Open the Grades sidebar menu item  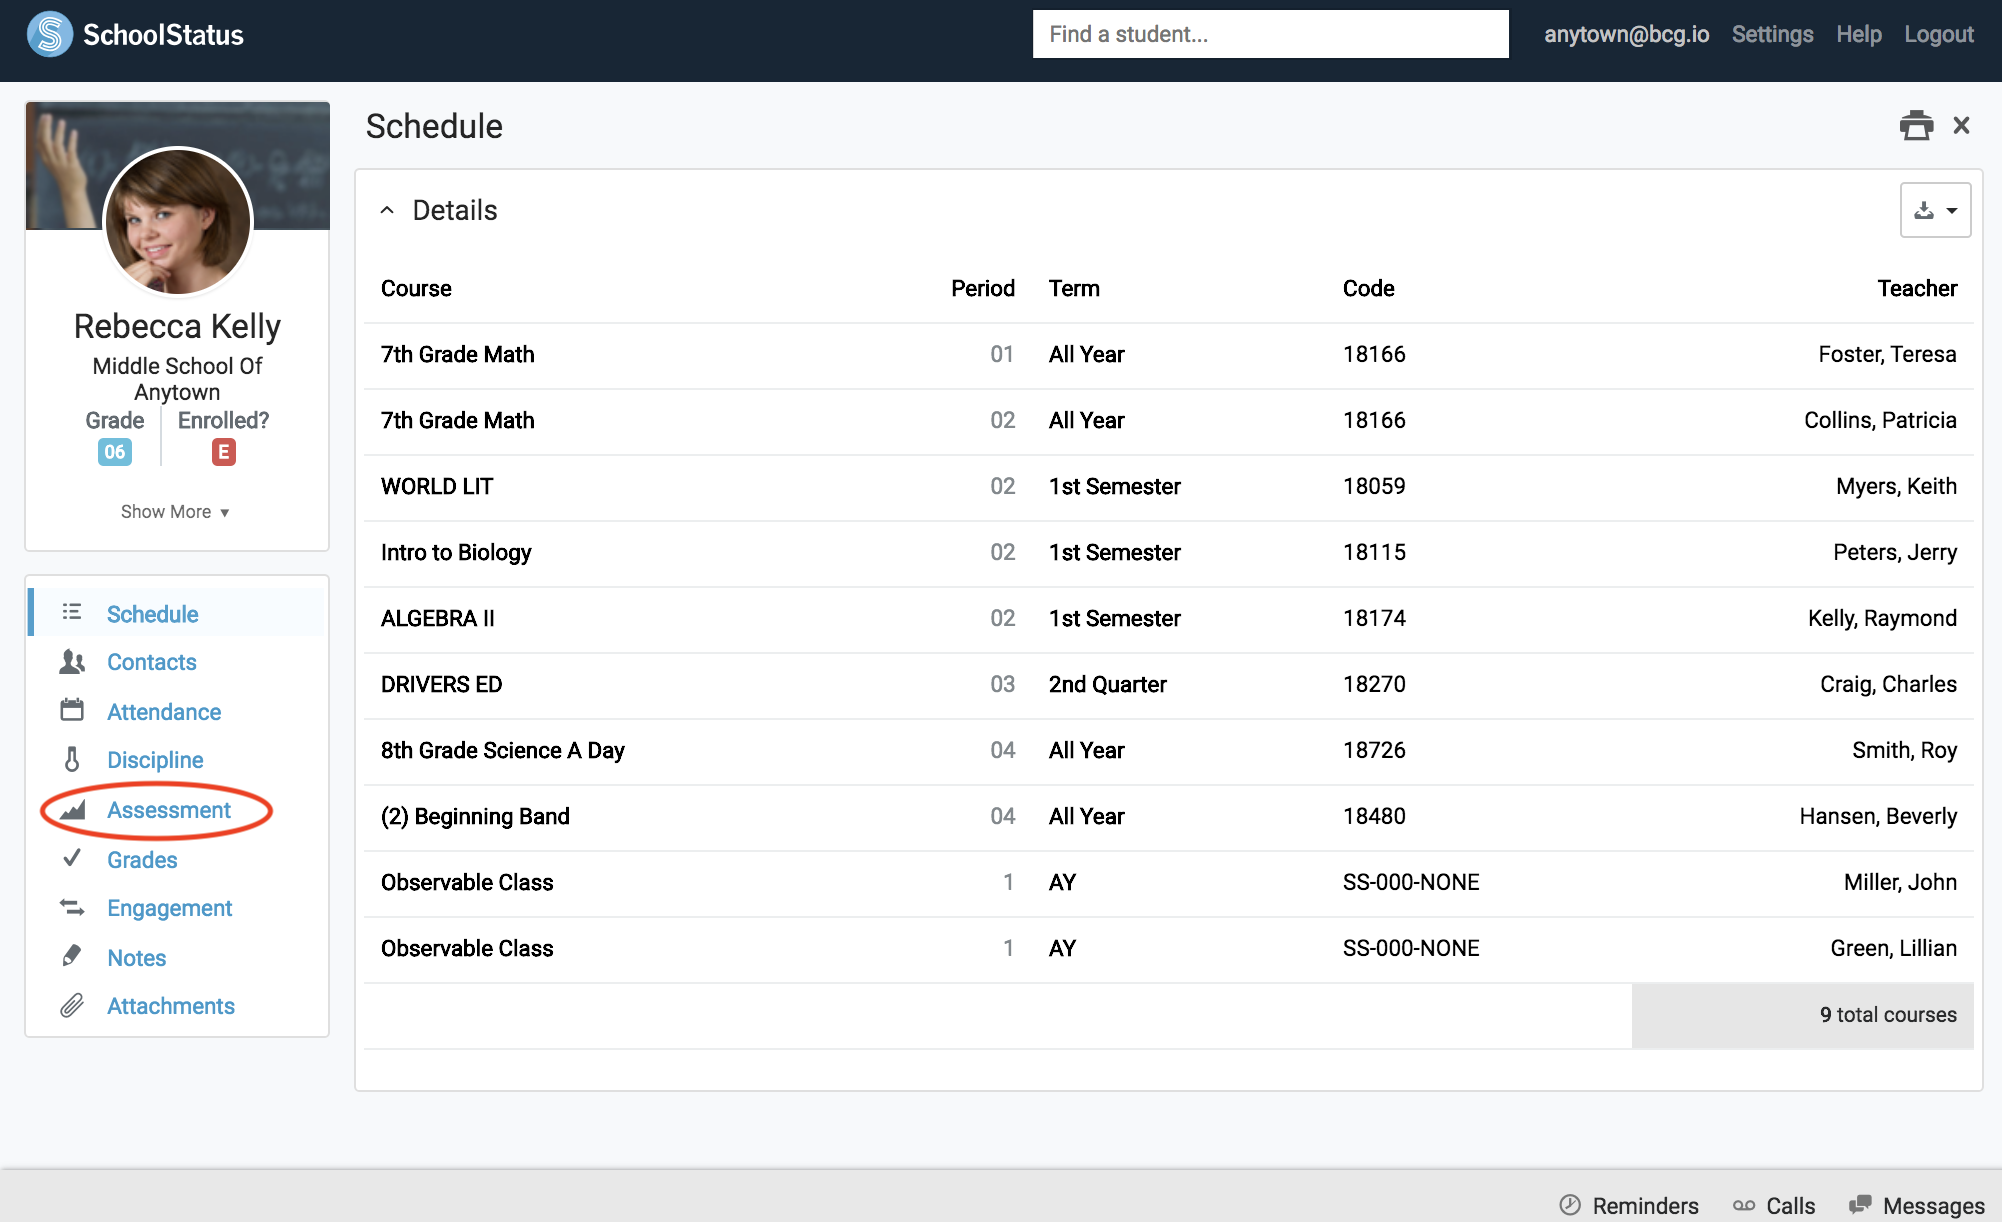tap(142, 860)
